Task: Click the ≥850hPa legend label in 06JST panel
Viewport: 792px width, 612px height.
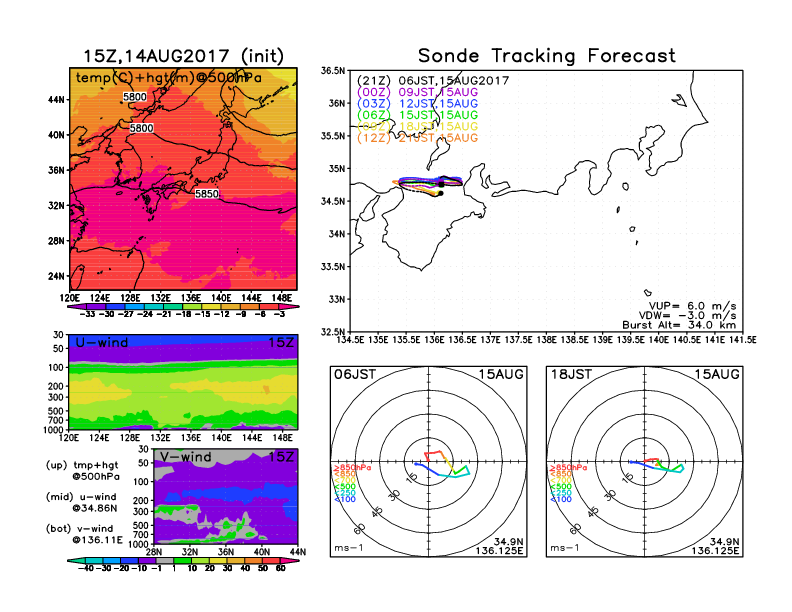Action: tap(345, 468)
